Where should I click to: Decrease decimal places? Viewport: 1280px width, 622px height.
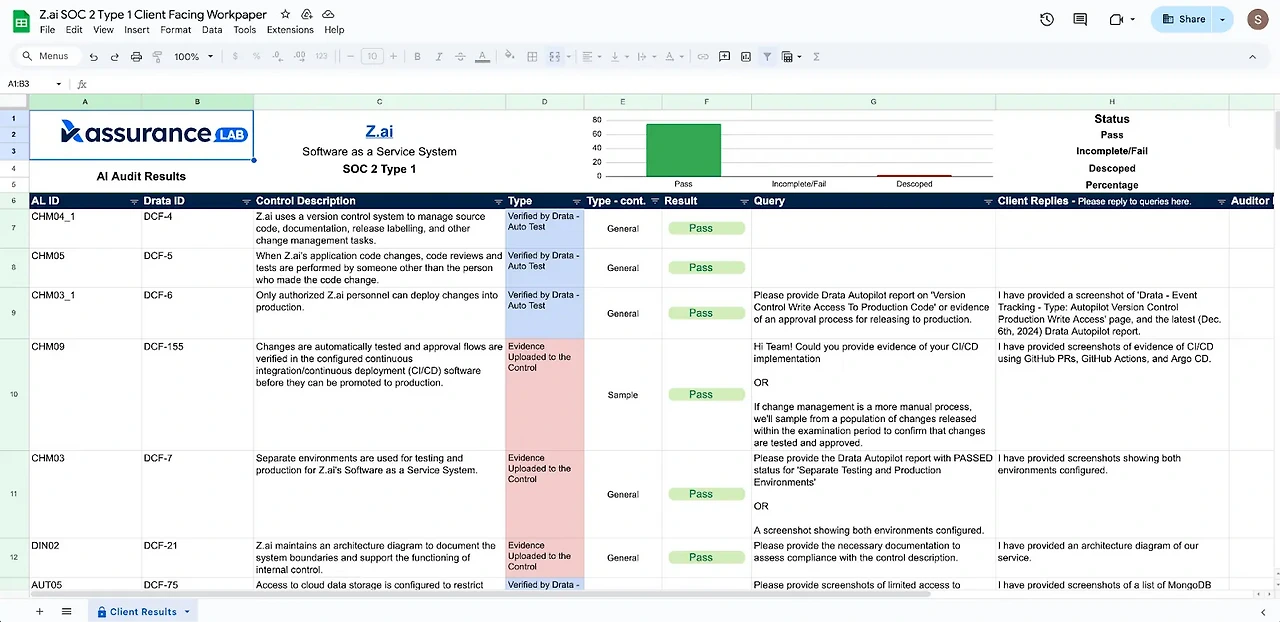click(x=276, y=57)
